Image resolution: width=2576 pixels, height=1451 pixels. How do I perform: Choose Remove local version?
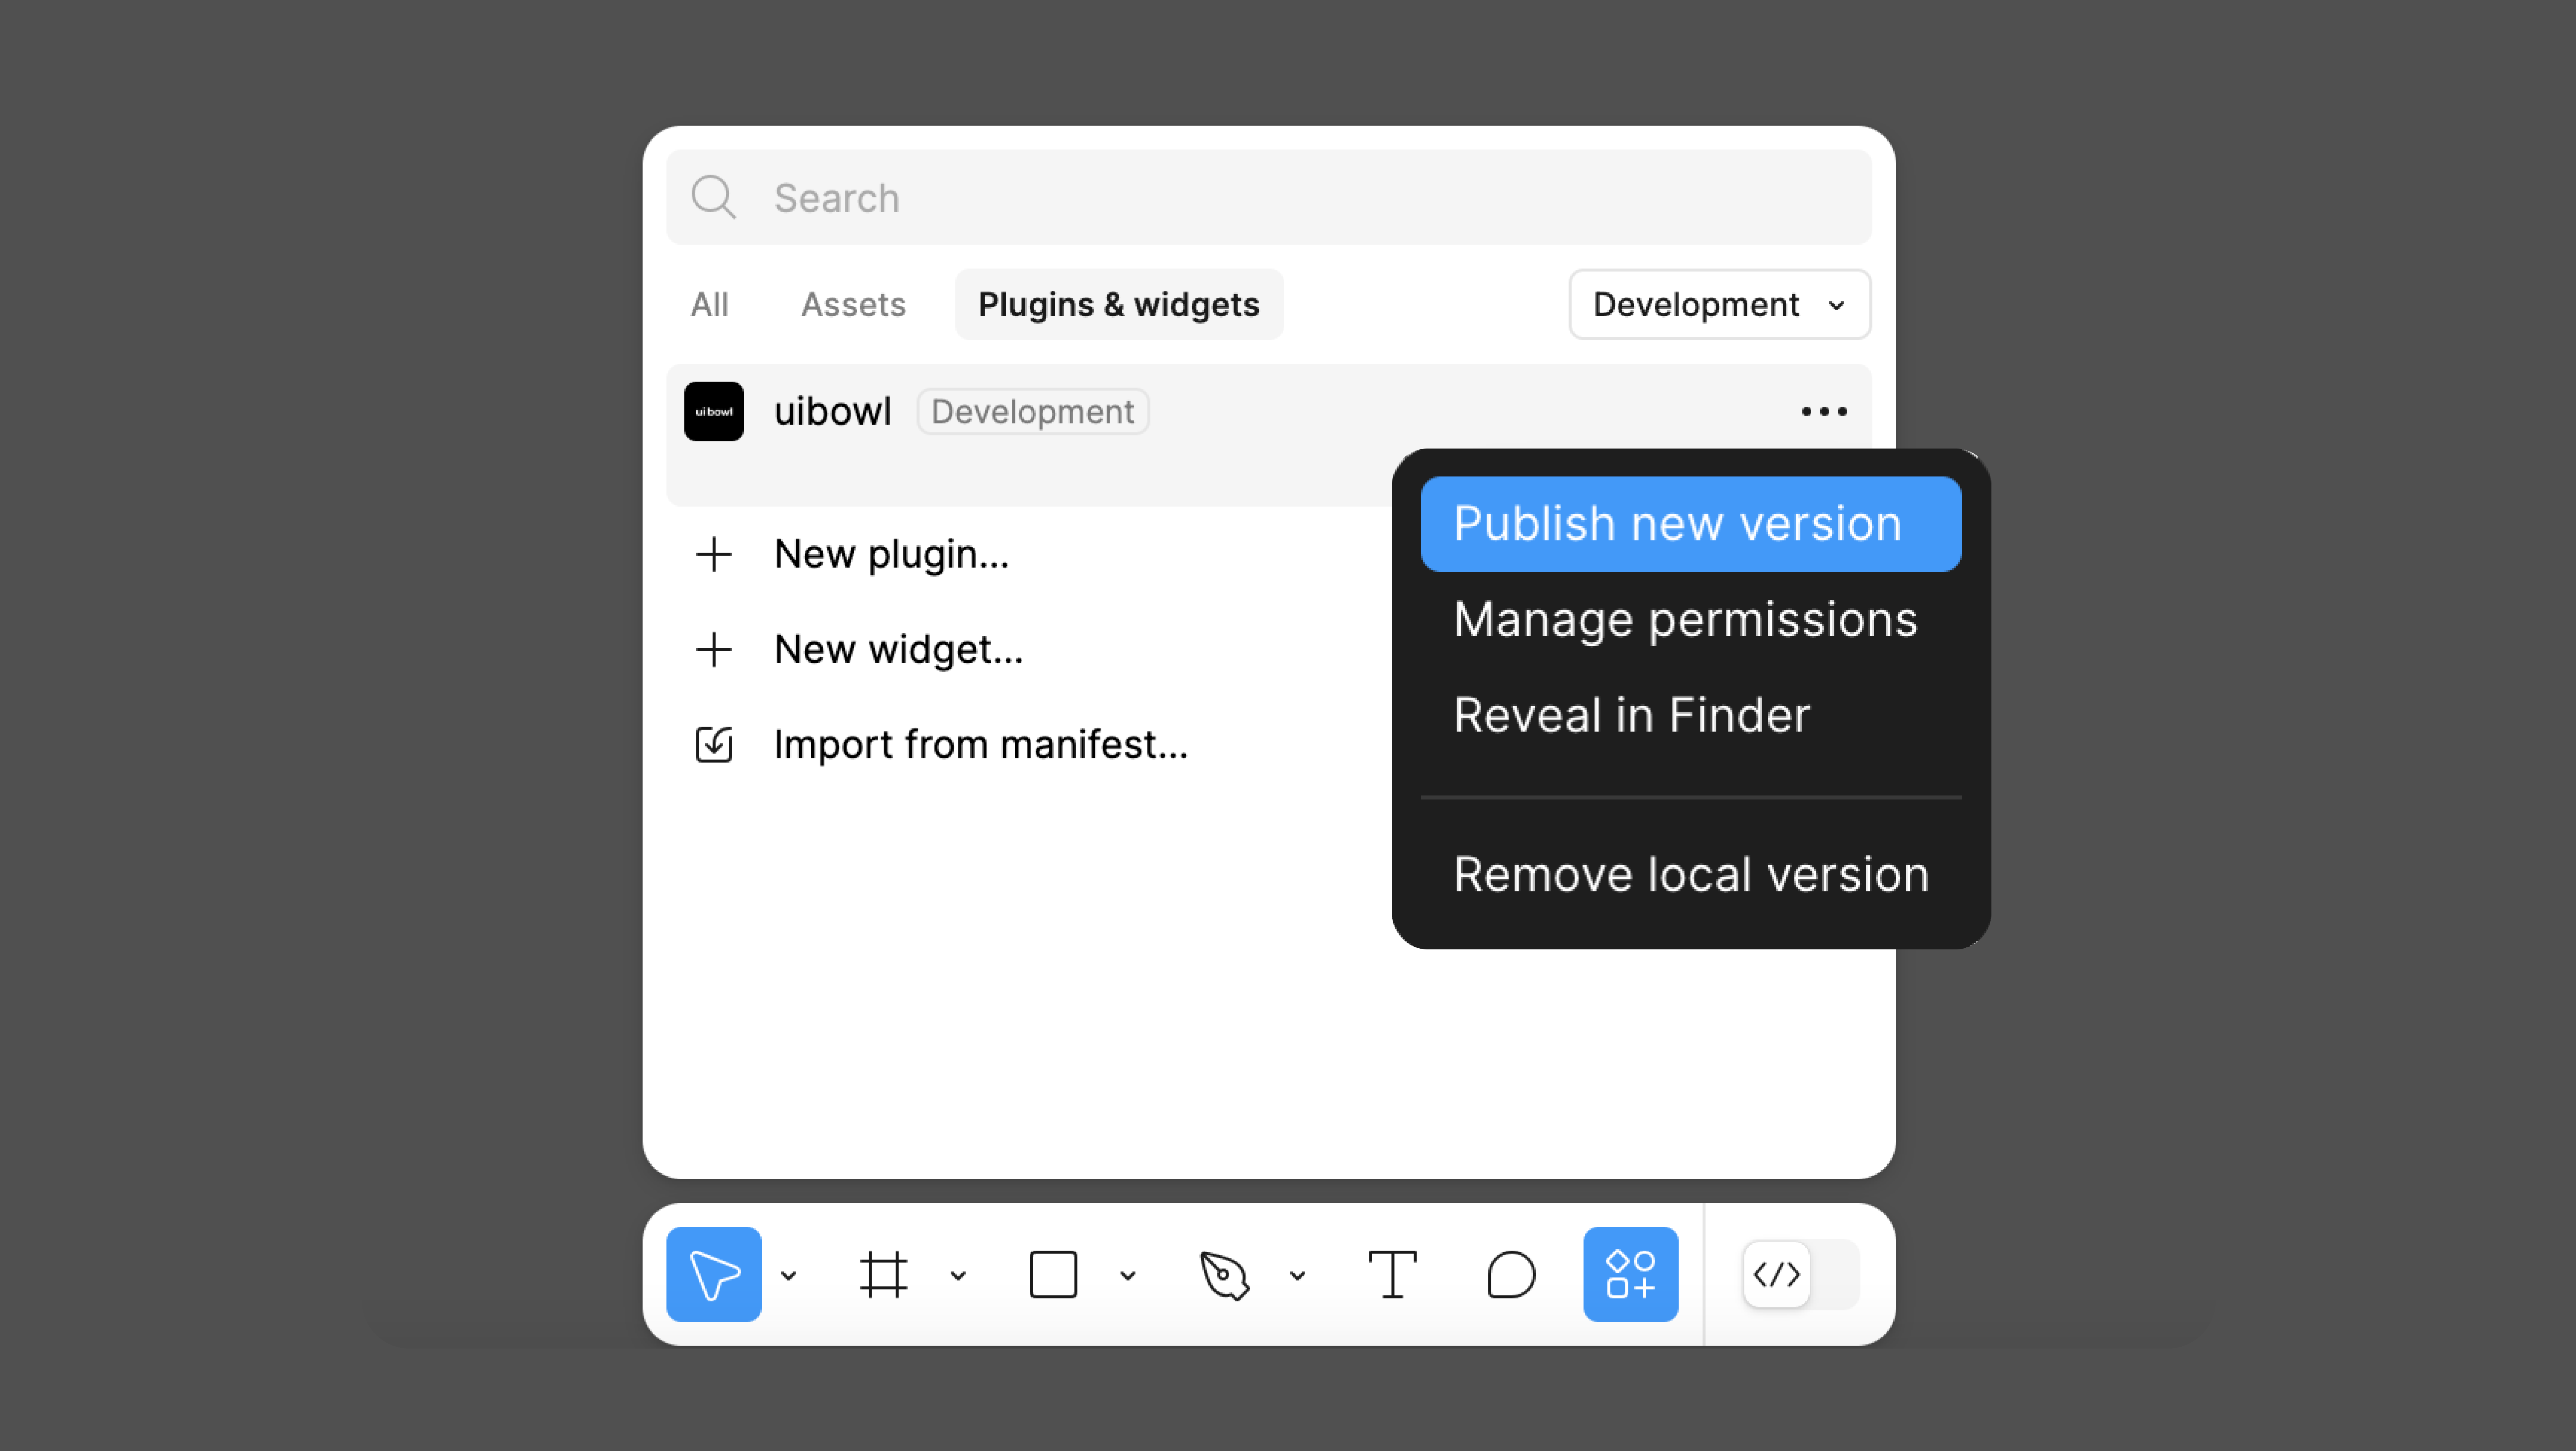1690,875
